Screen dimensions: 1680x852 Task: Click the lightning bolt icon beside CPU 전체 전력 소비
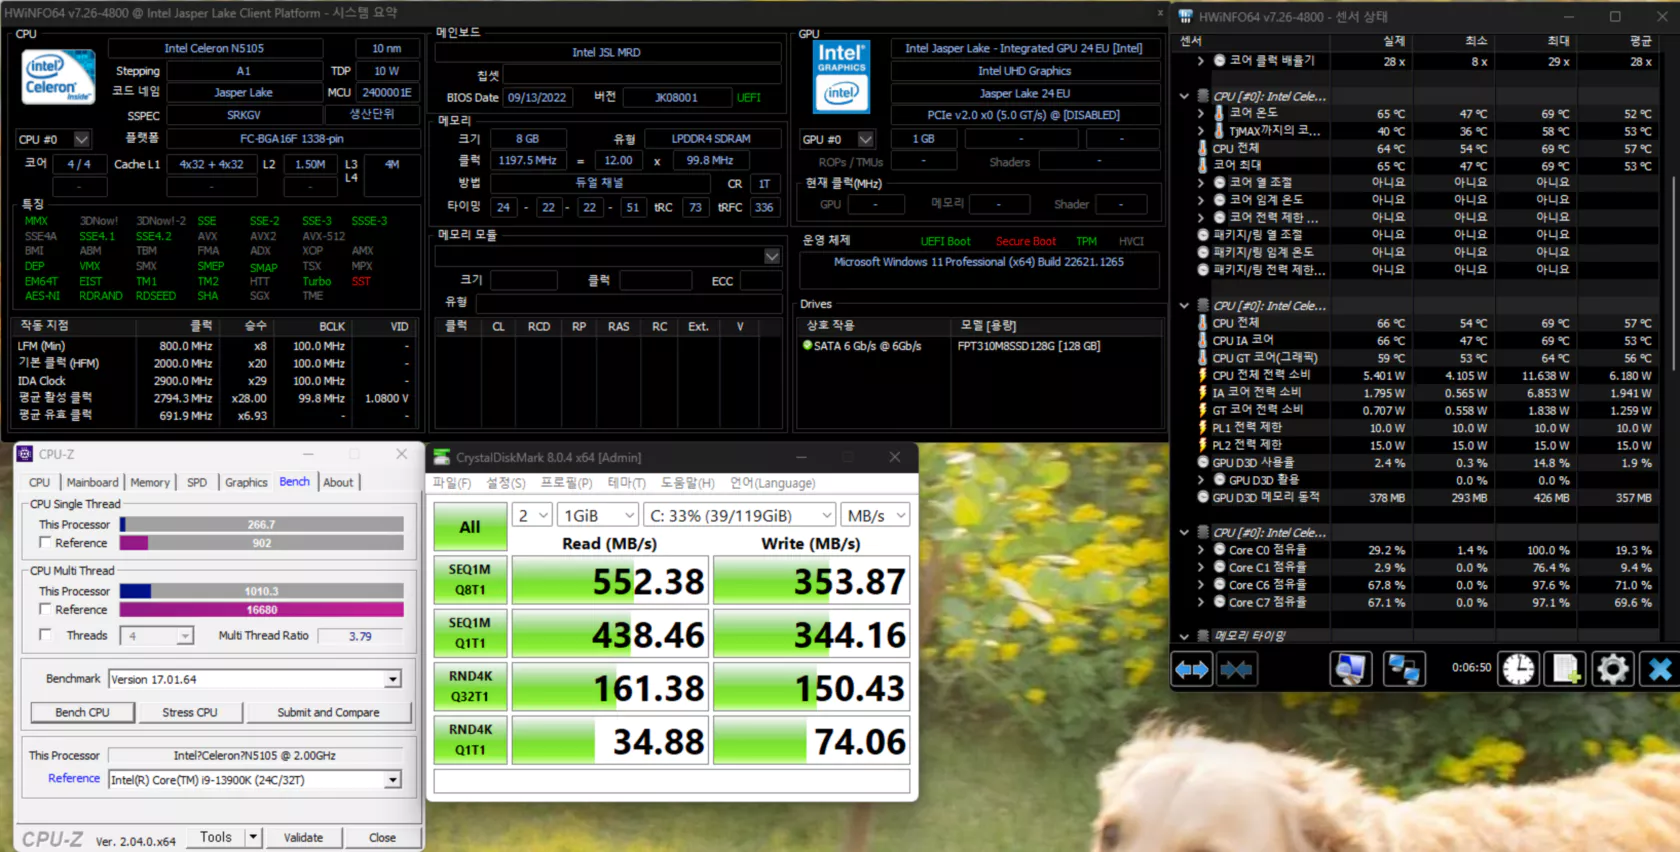1203,375
